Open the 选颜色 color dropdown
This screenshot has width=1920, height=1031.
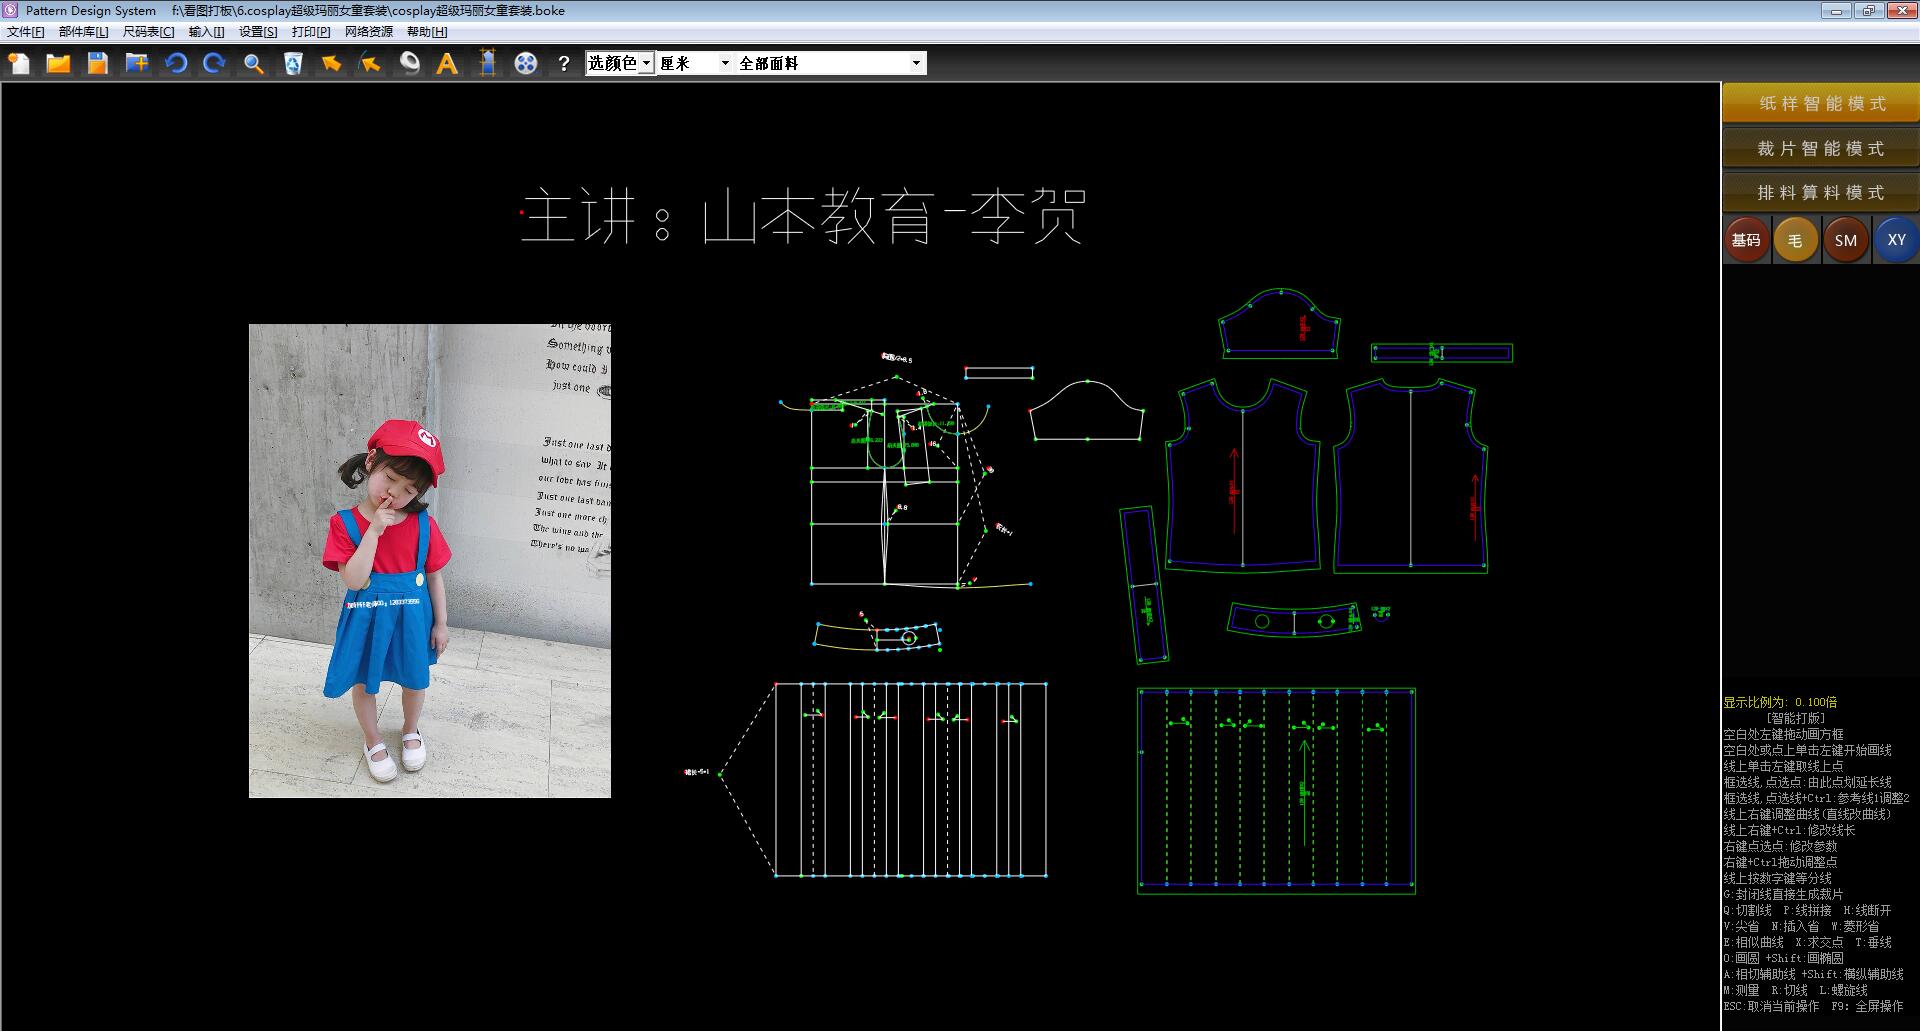(x=620, y=63)
